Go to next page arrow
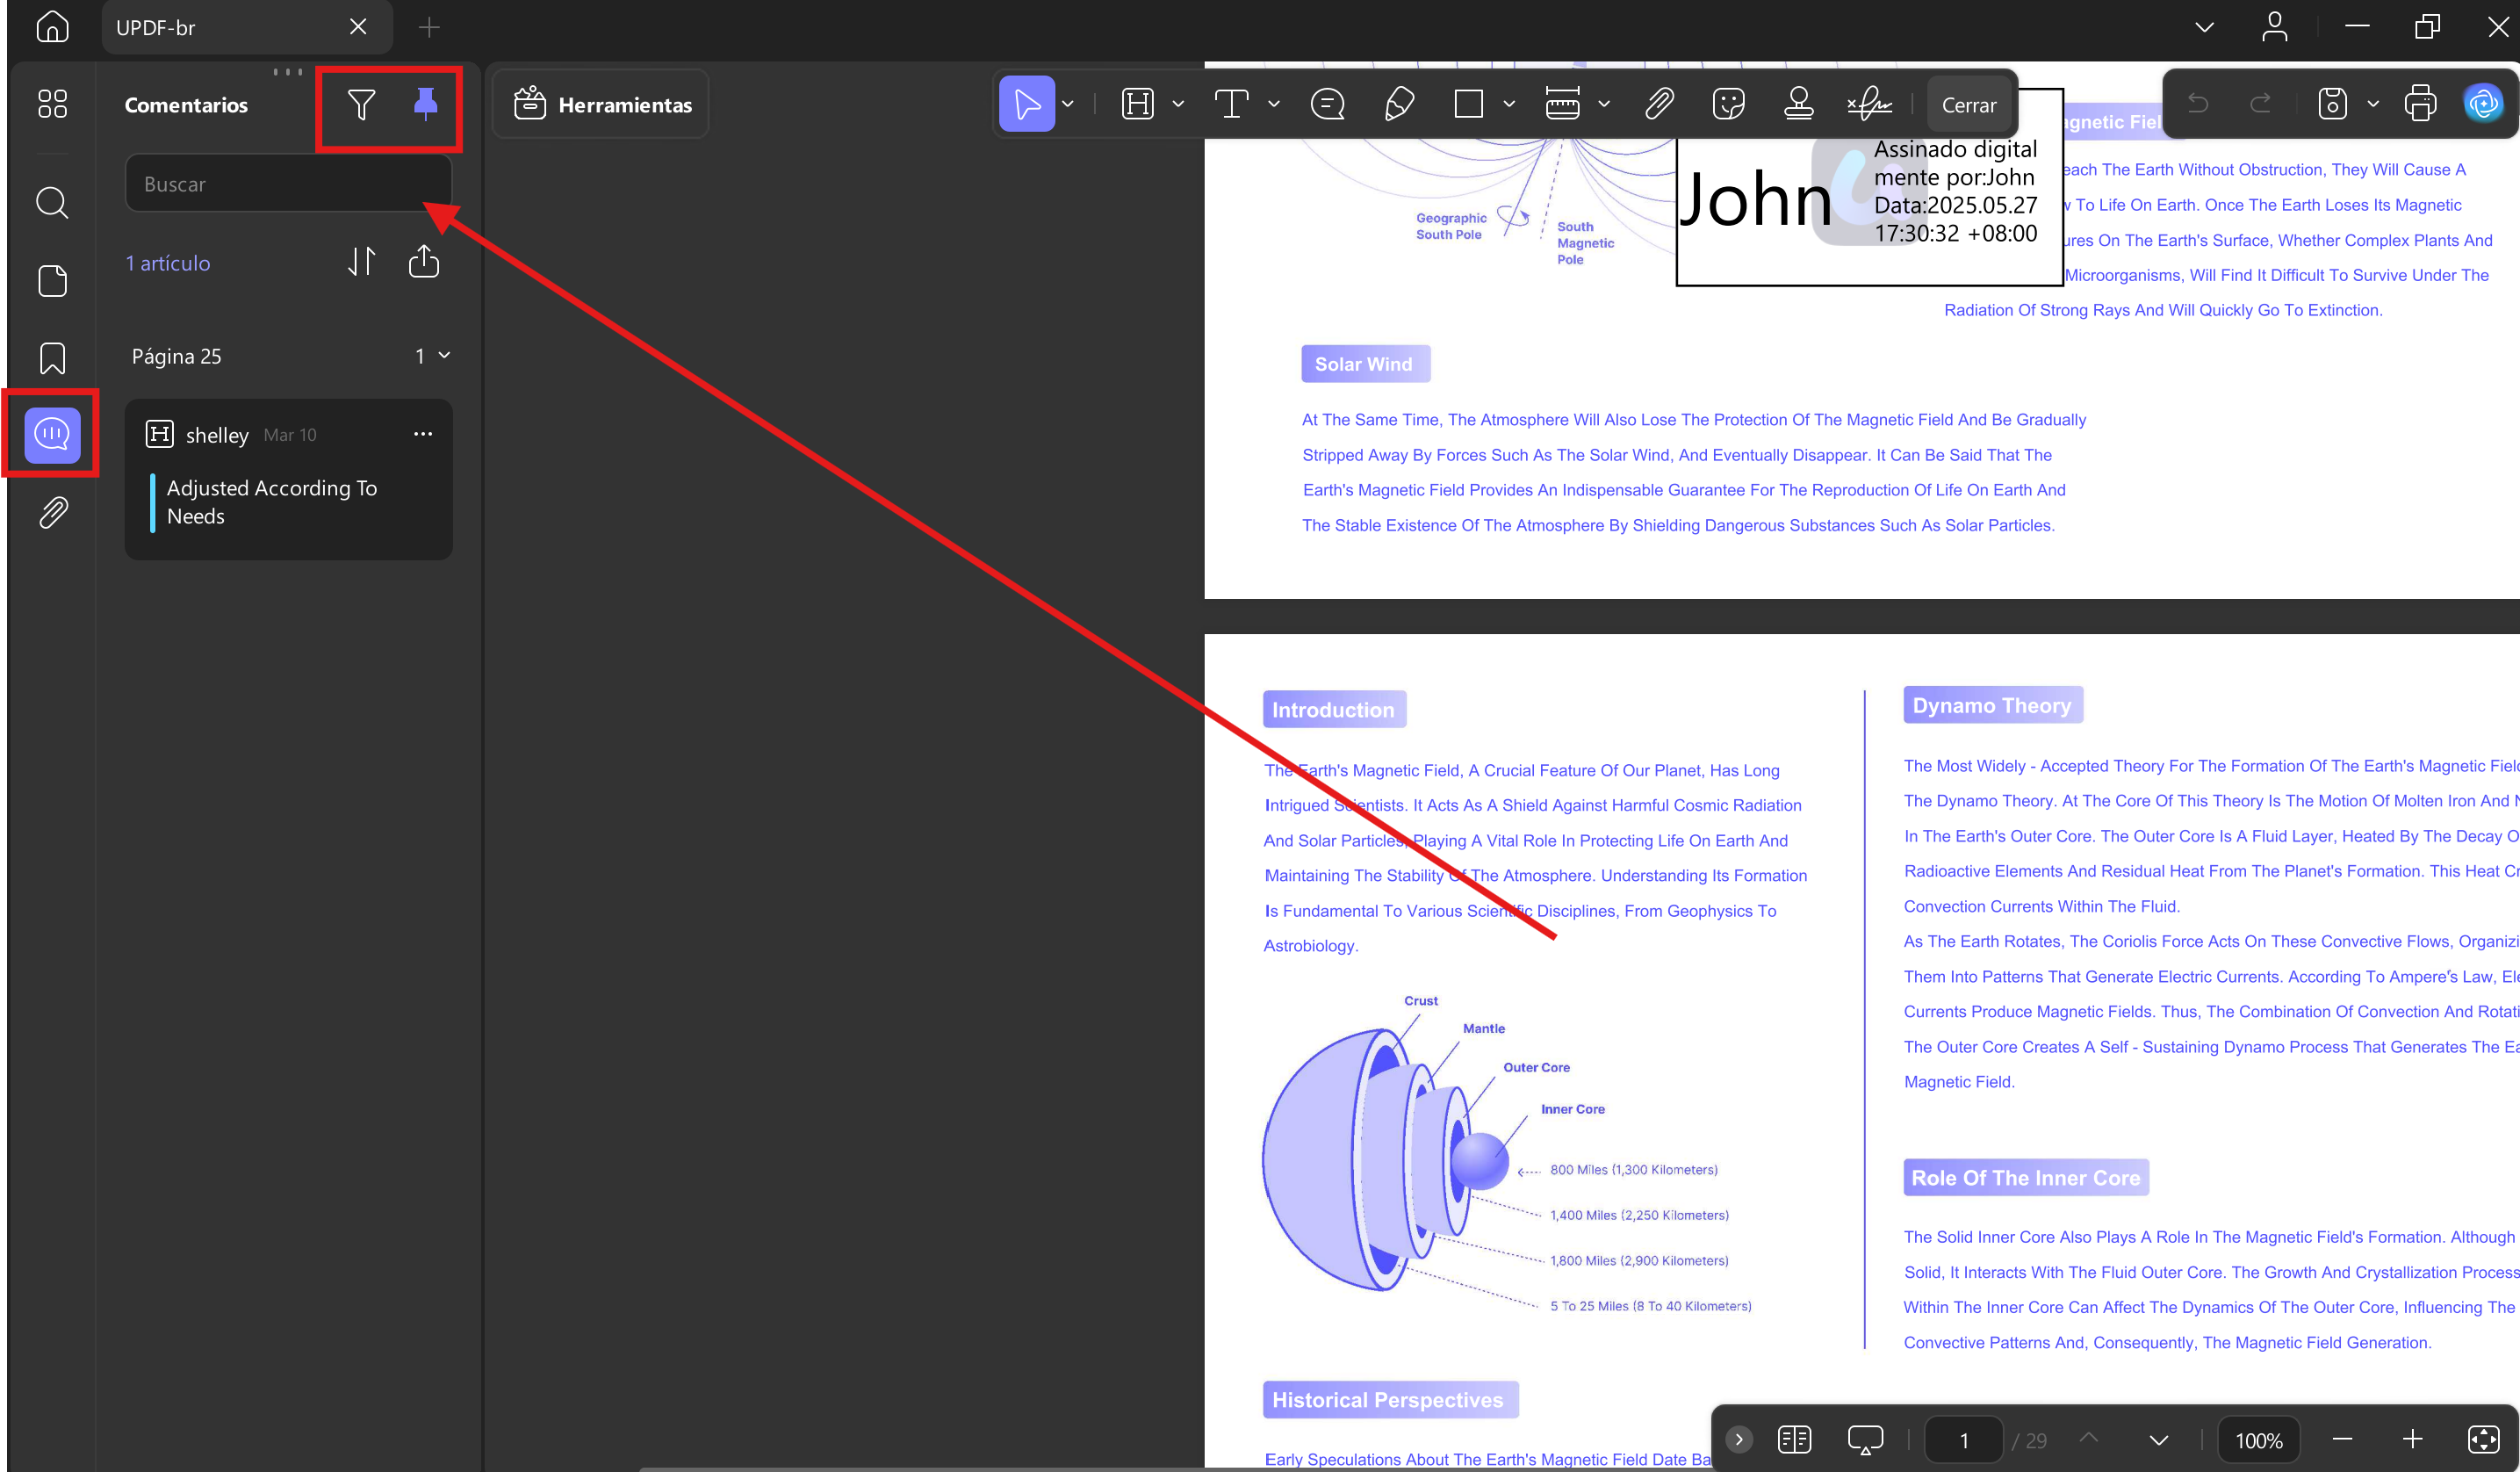The height and width of the screenshot is (1472, 2520). [x=2159, y=1440]
